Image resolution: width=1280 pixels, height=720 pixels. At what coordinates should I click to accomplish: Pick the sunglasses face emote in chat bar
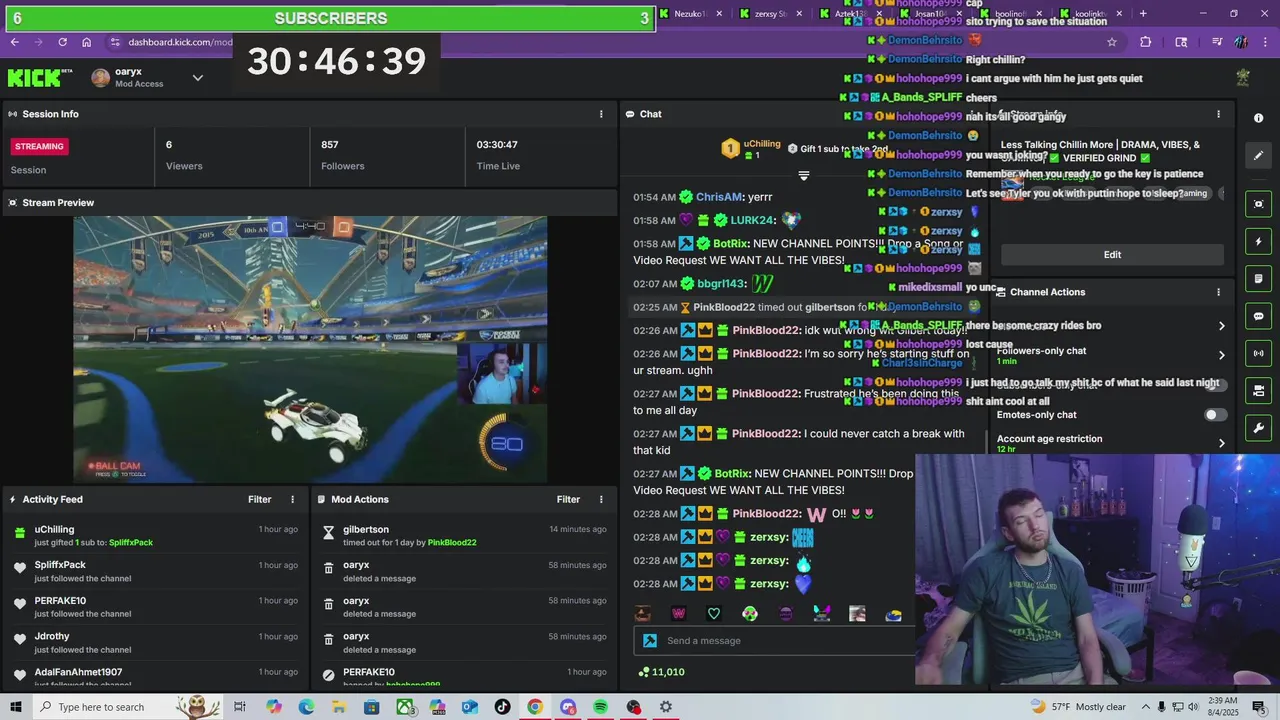click(x=643, y=614)
